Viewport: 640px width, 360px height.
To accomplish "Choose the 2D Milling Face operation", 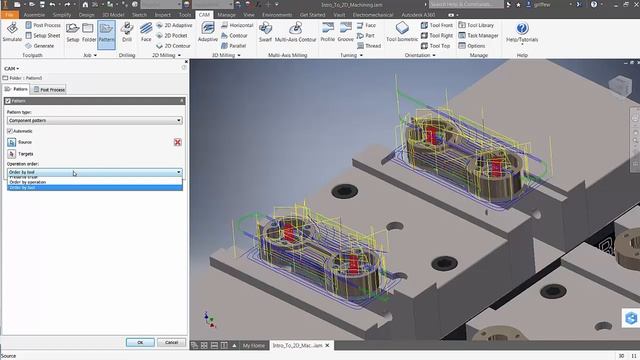I will coord(146,32).
